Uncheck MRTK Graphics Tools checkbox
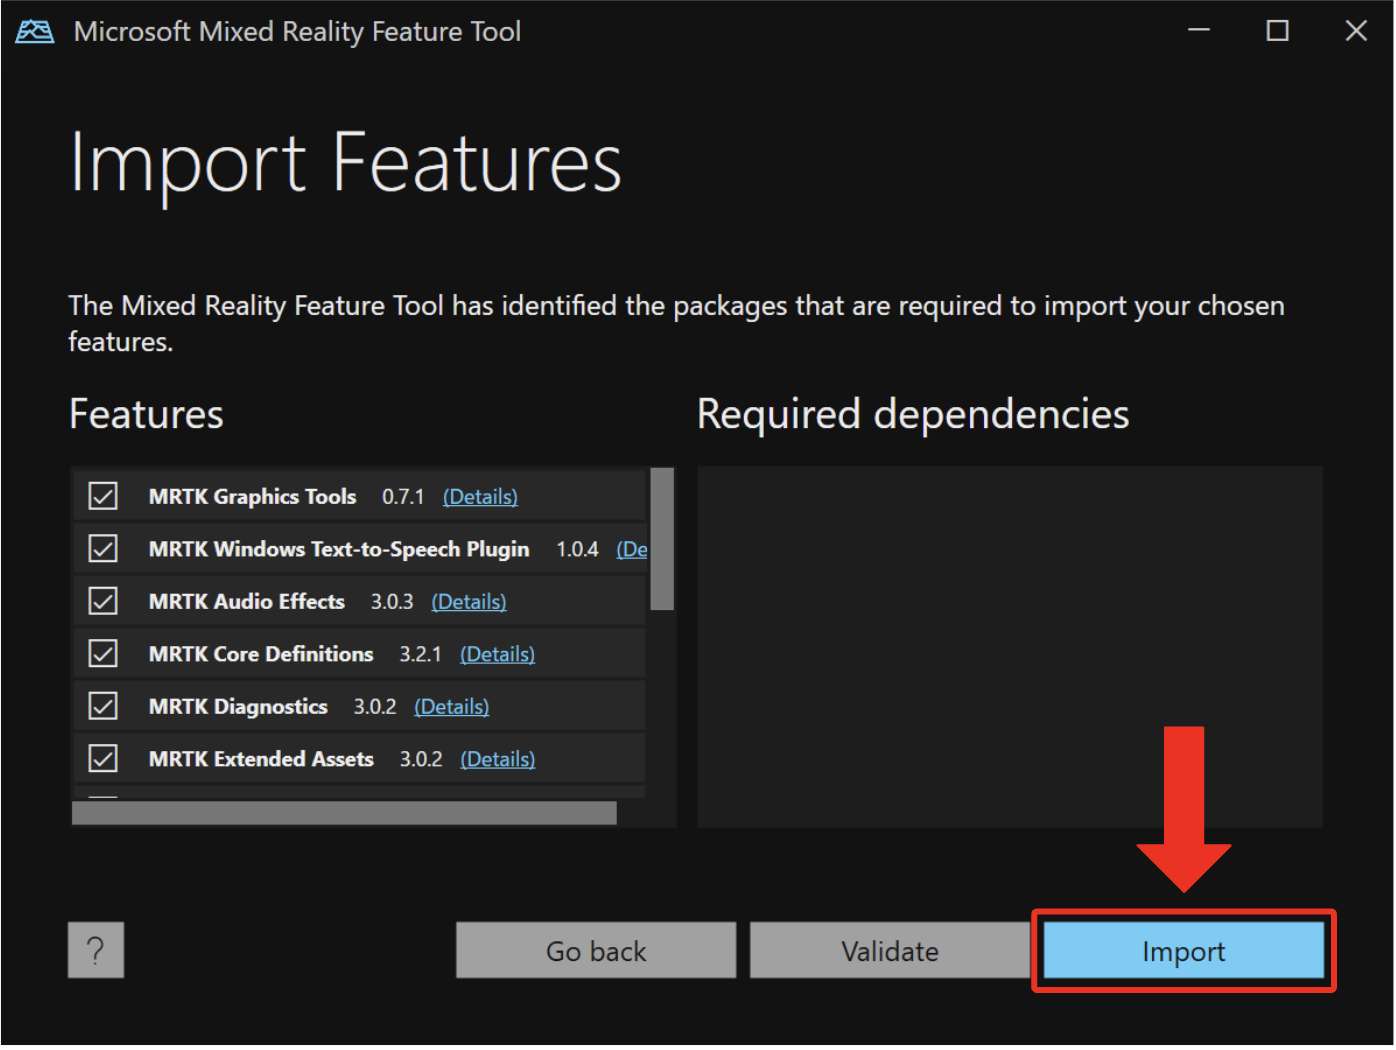The width and height of the screenshot is (1396, 1050). point(103,496)
